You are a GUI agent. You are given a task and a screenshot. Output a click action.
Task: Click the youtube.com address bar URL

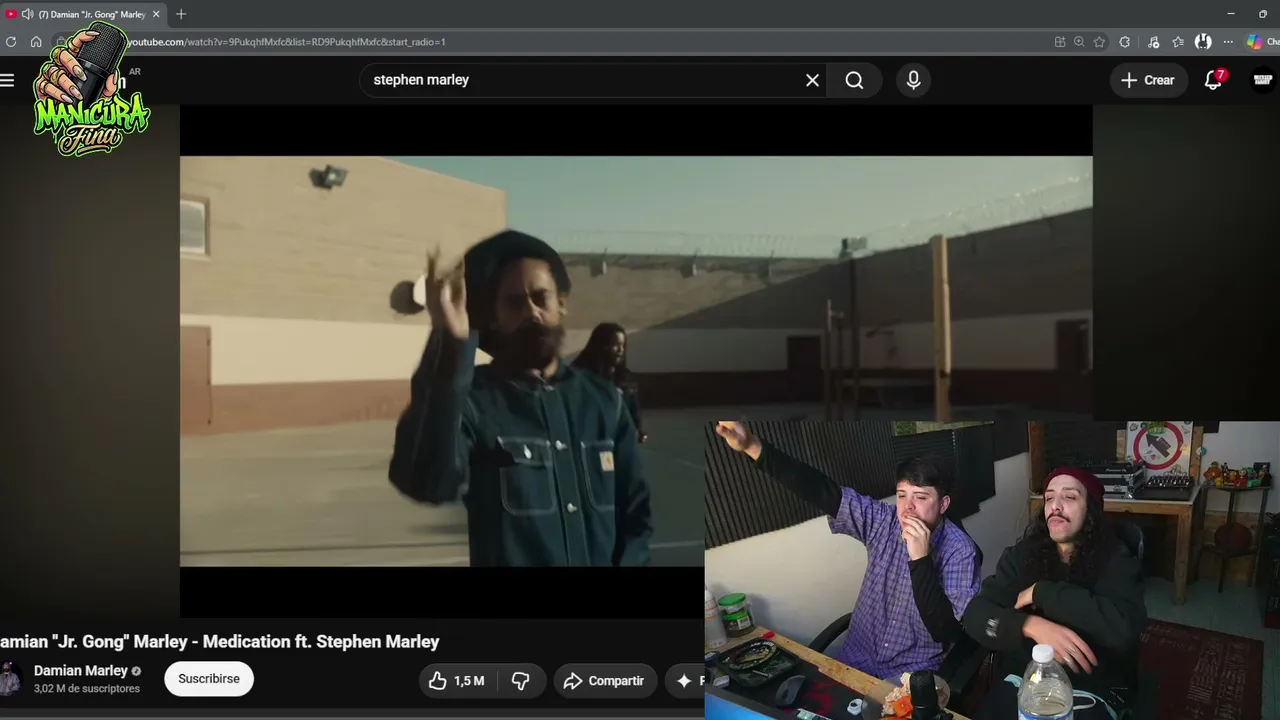coord(286,42)
